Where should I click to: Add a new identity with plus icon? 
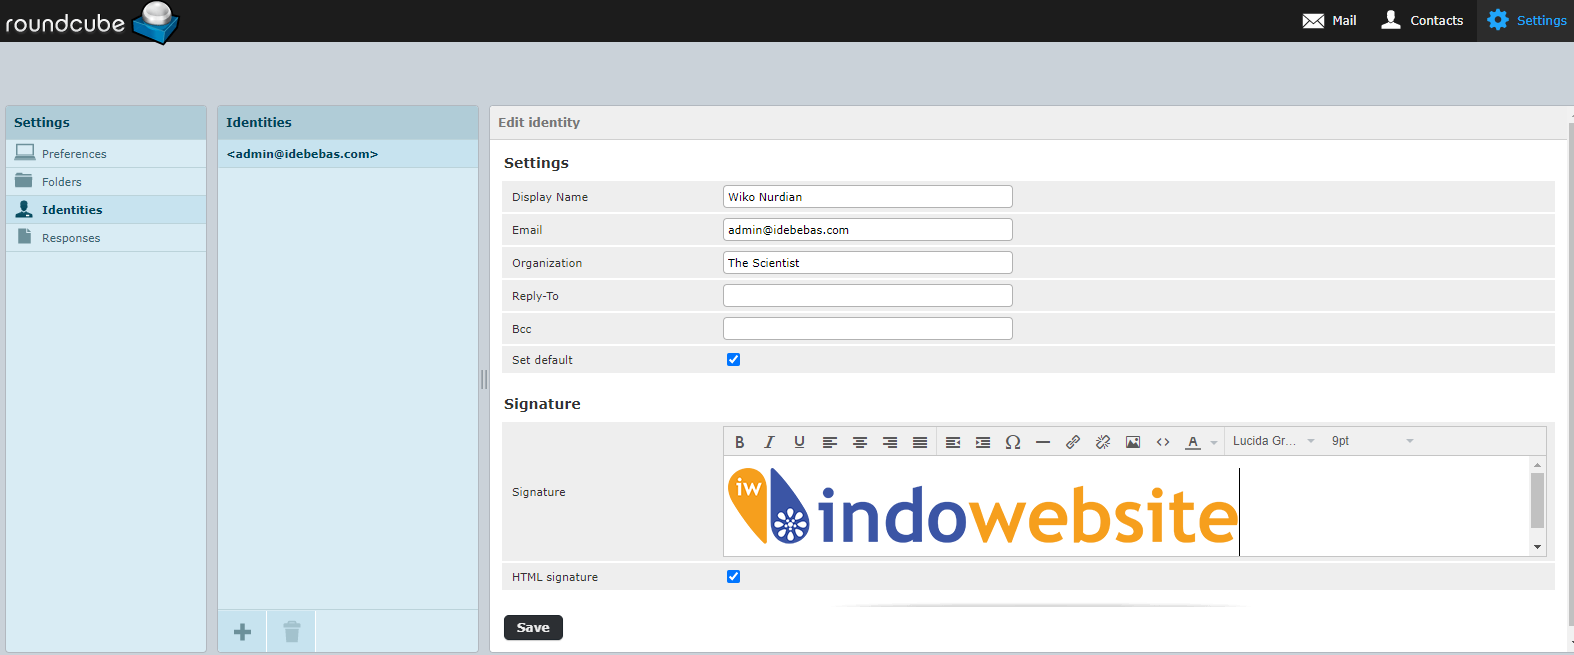click(242, 632)
